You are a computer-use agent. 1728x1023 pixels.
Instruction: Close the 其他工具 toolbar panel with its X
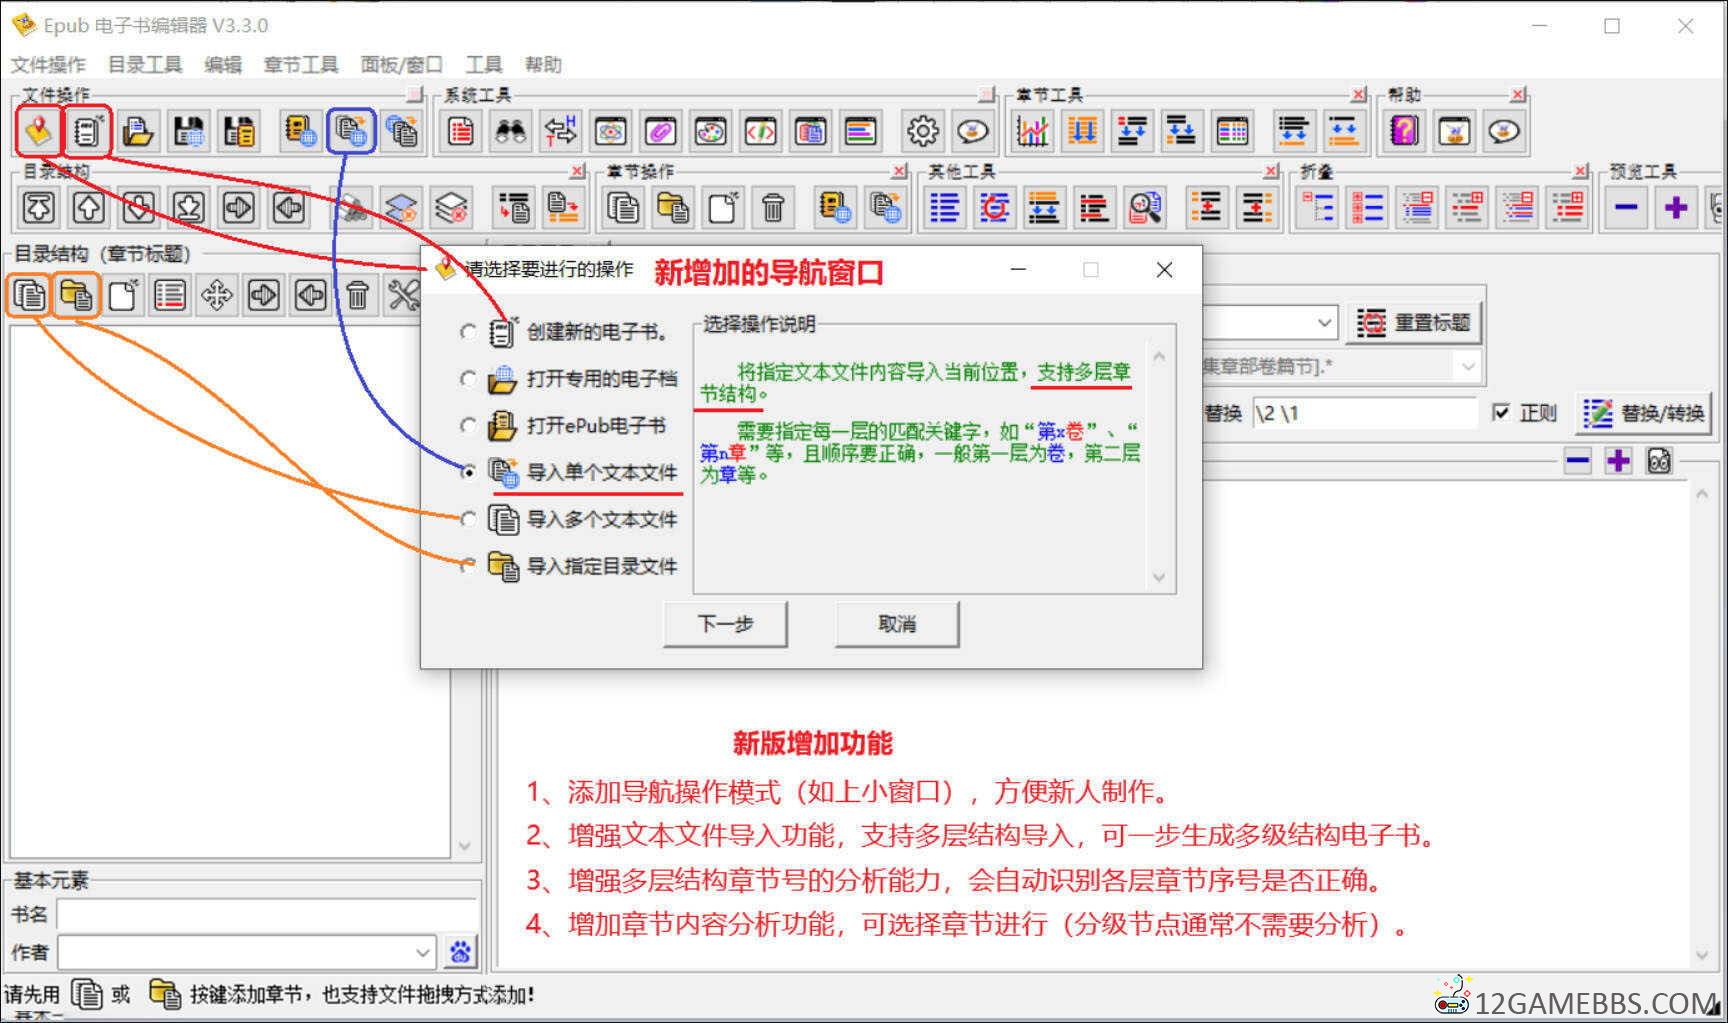pyautogui.click(x=1272, y=172)
